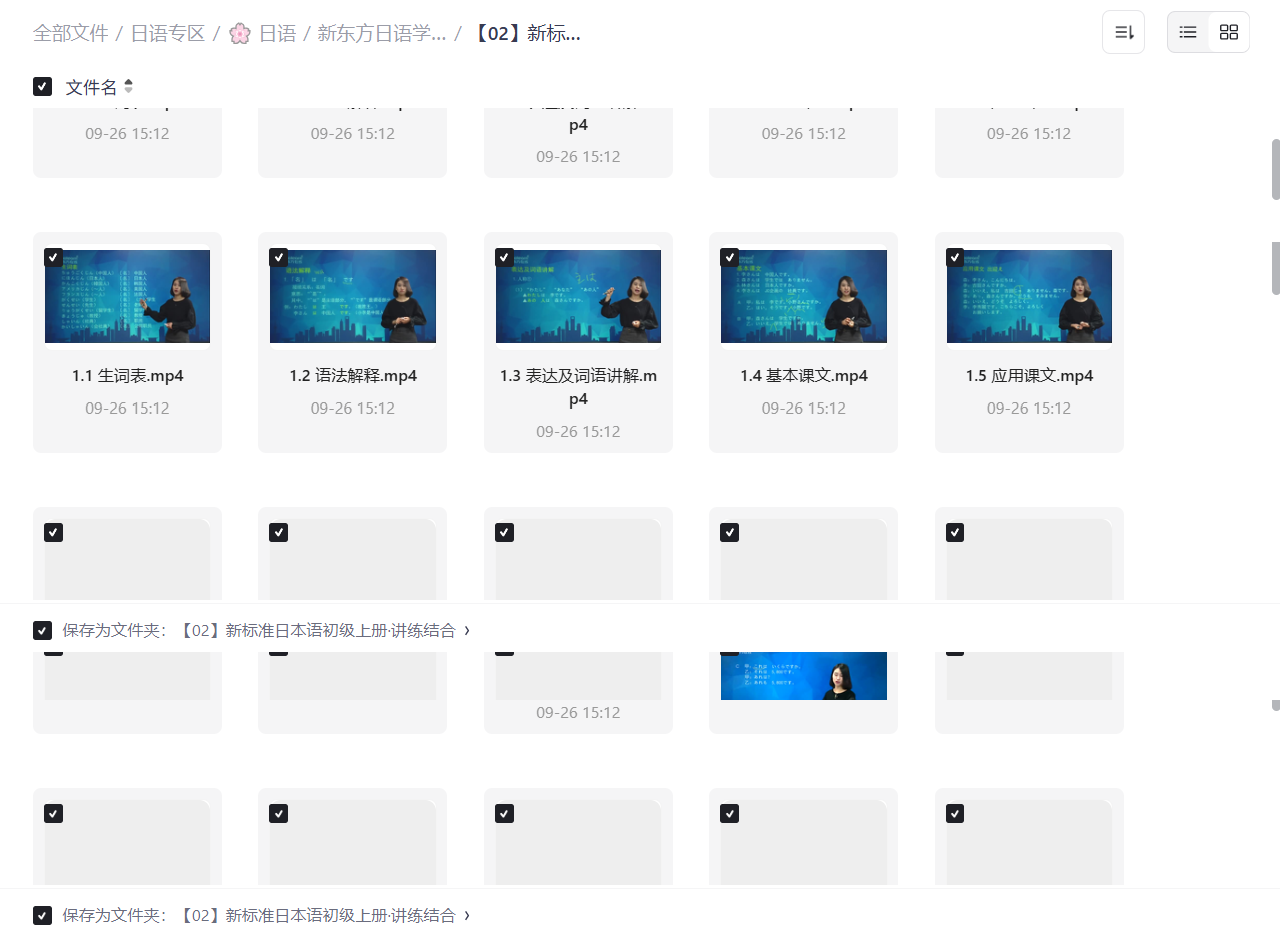Screen dimensions: 1280x942
Task: Uncheck the 1.1 生词表.mp4 checkbox
Action: [x=54, y=258]
